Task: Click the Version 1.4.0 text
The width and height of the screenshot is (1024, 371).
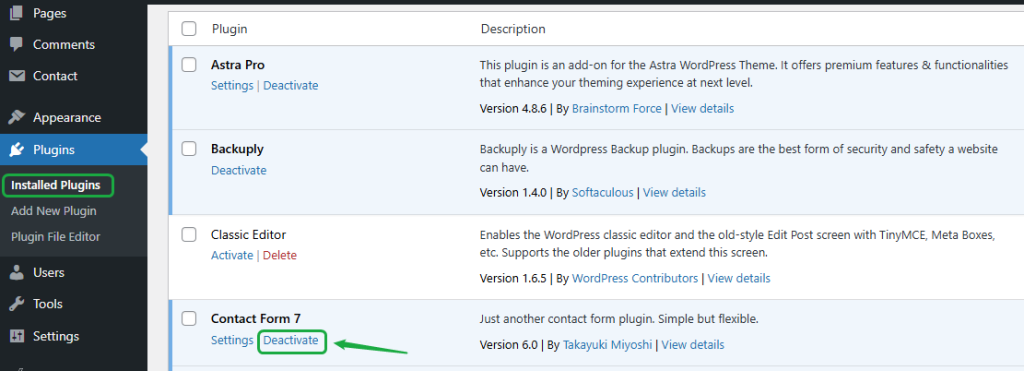Action: [514, 193]
